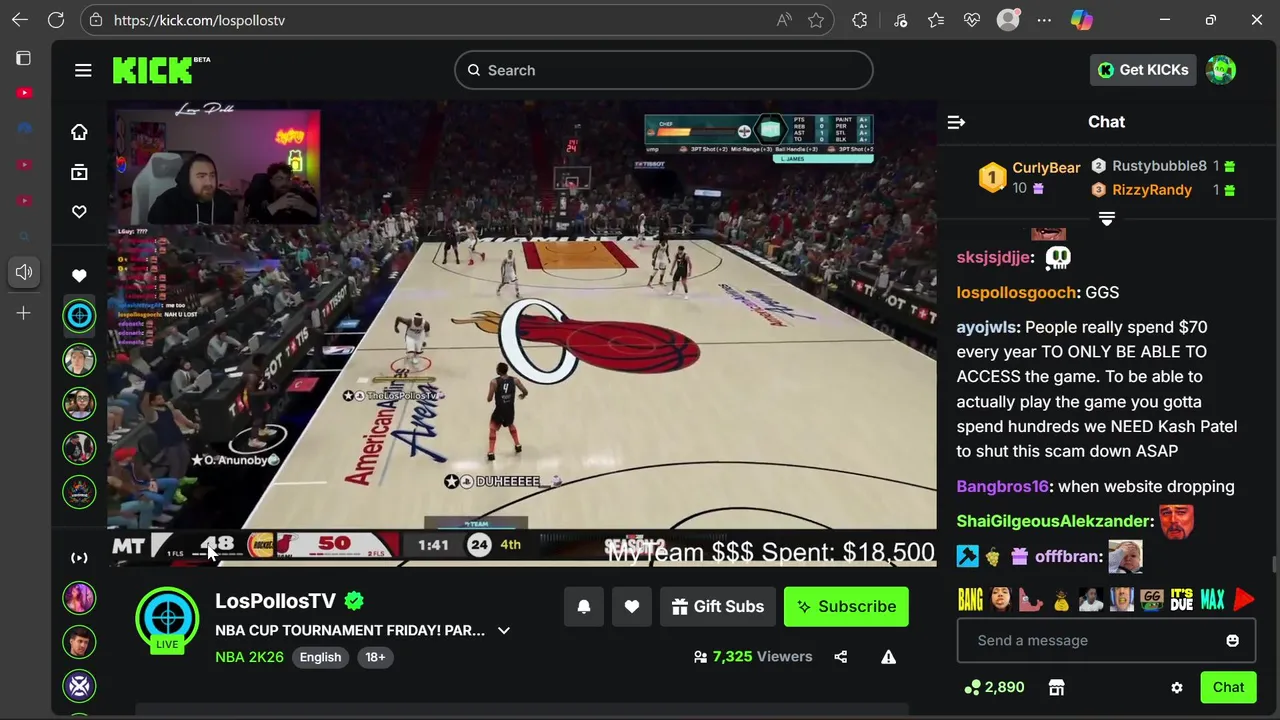Toggle follow heart for LosPollosTV
This screenshot has width=1280, height=720.
(x=632, y=606)
